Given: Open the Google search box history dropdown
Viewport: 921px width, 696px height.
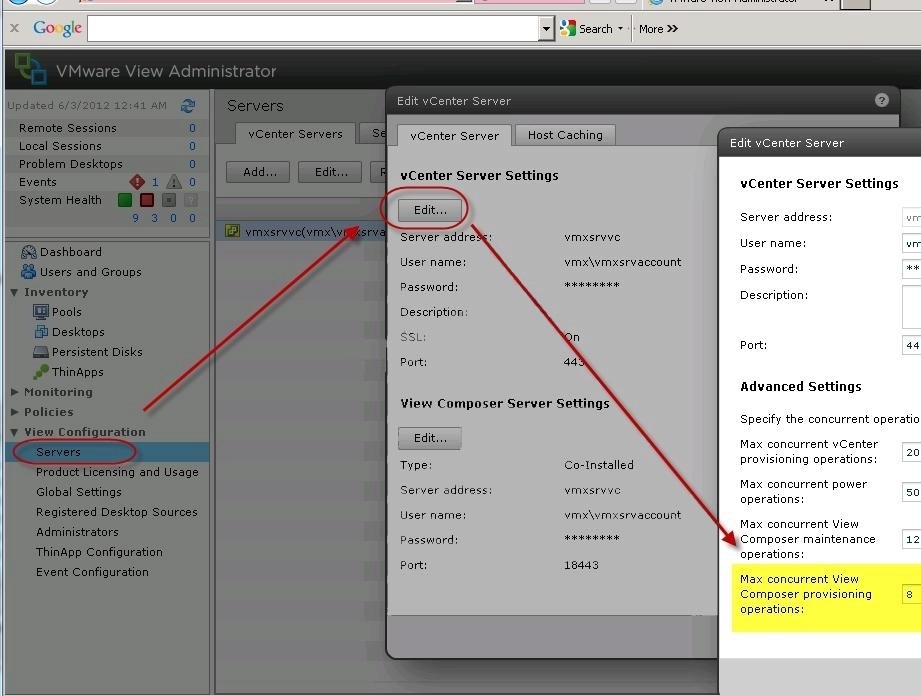Looking at the screenshot, I should coord(546,28).
